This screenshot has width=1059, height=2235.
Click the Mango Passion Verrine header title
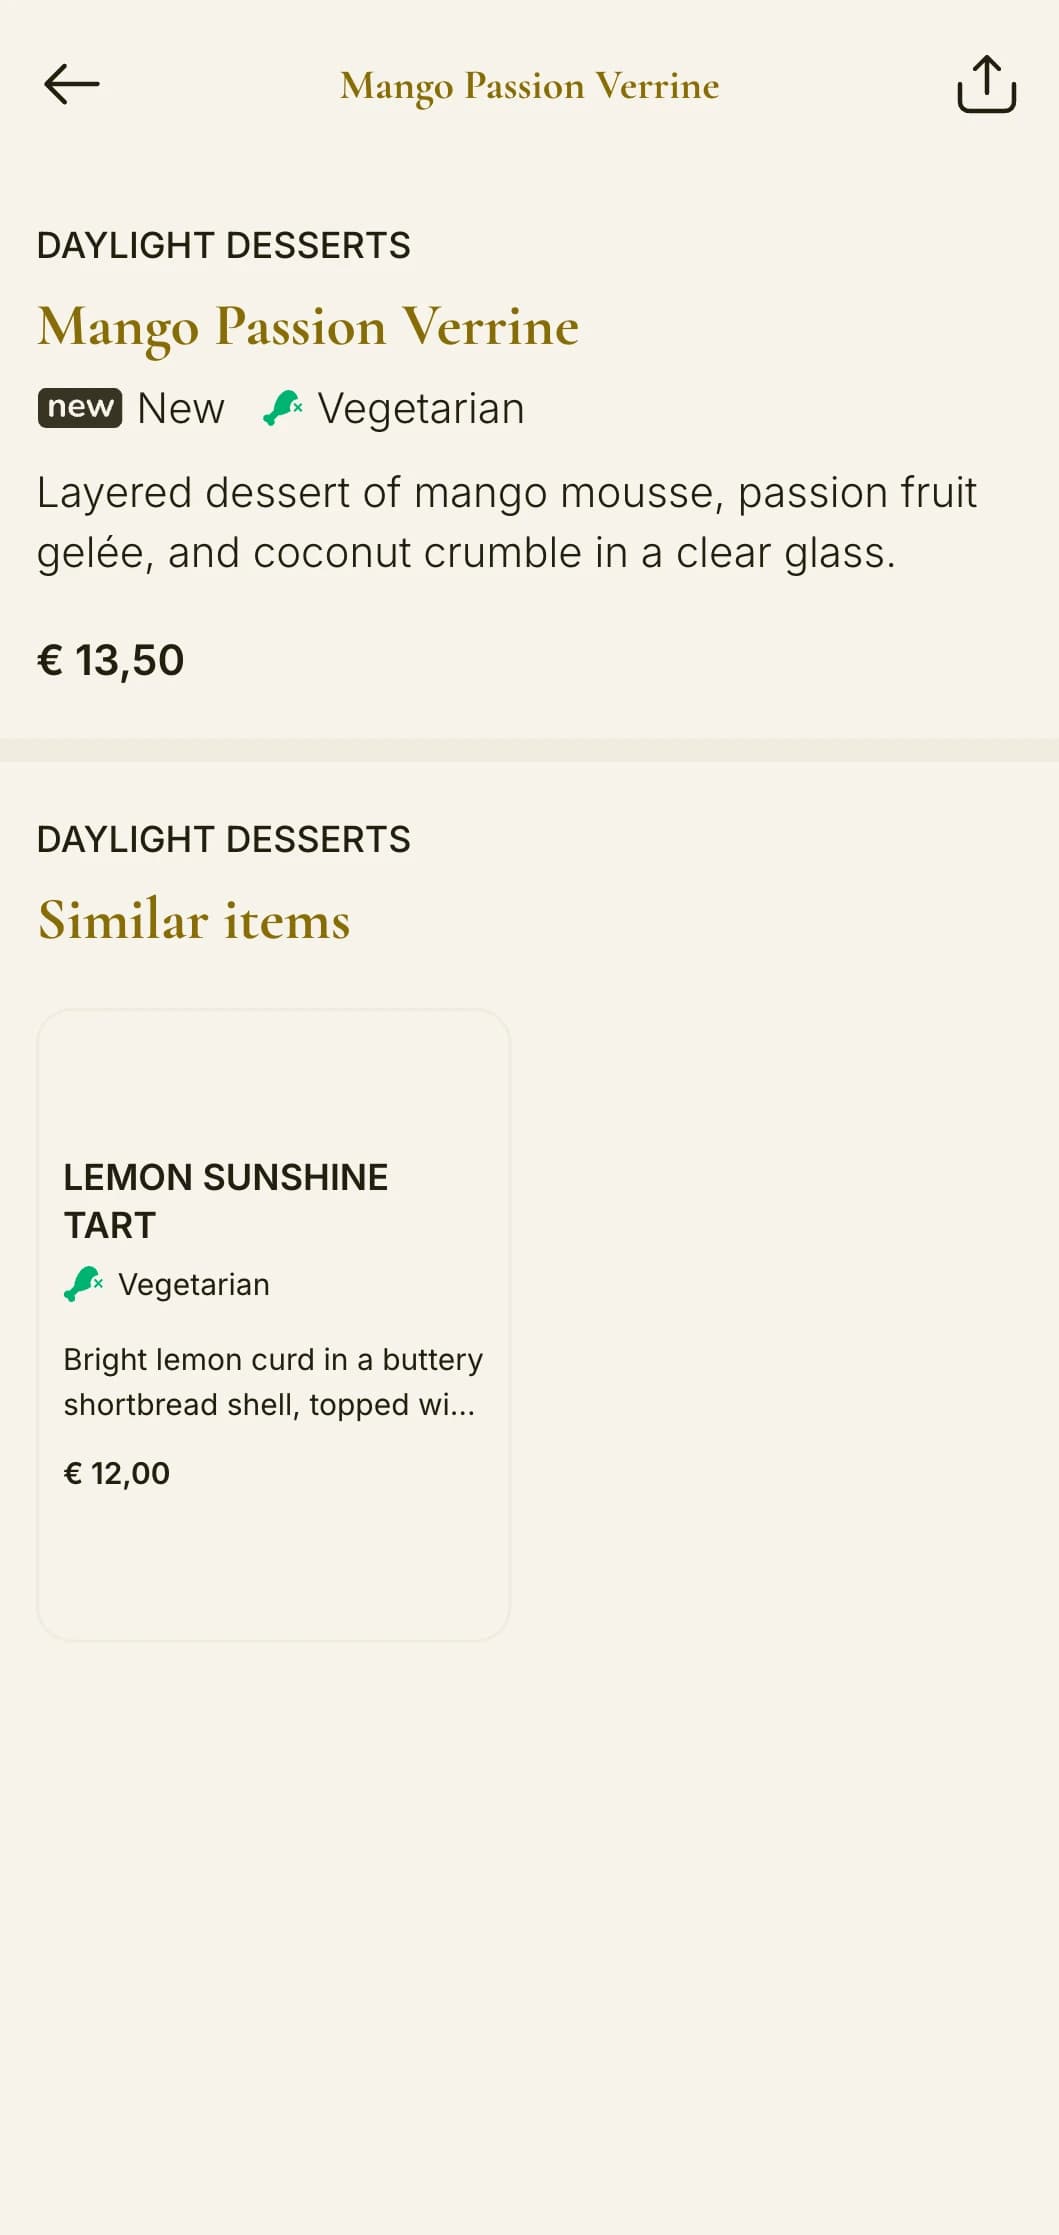(x=529, y=86)
